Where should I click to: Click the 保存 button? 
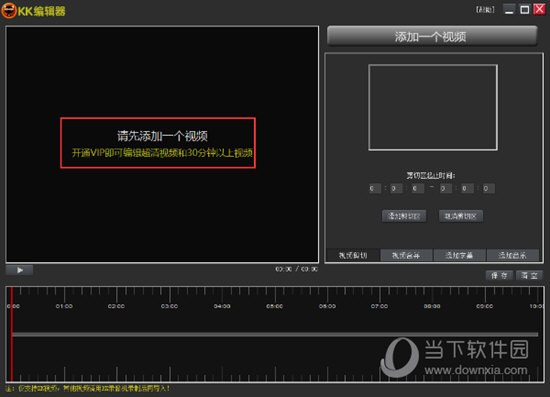pos(499,276)
